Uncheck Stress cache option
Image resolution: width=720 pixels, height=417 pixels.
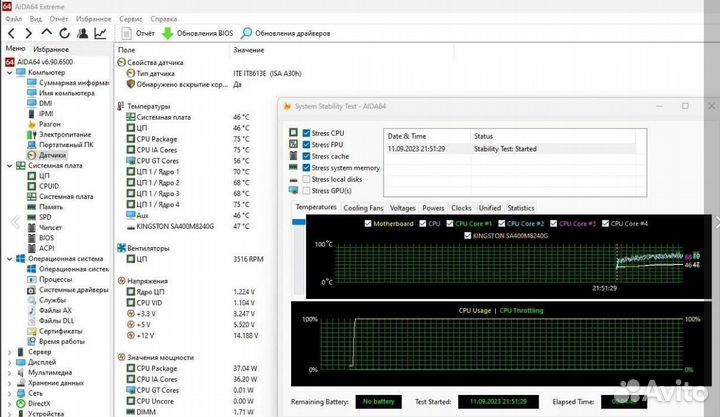coord(306,156)
